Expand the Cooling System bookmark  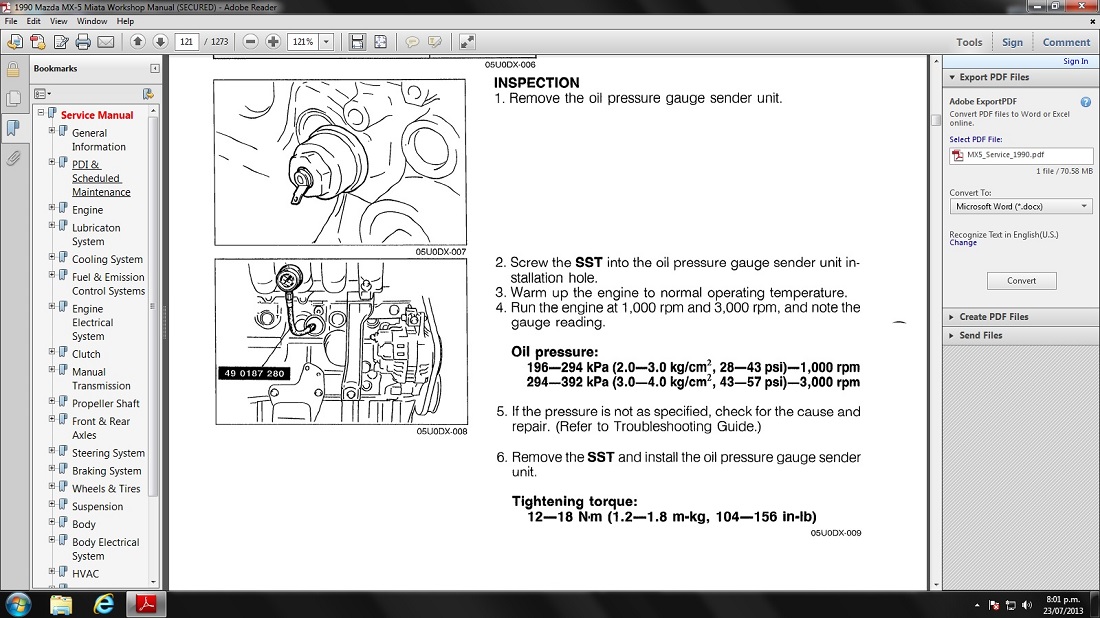(x=51, y=257)
